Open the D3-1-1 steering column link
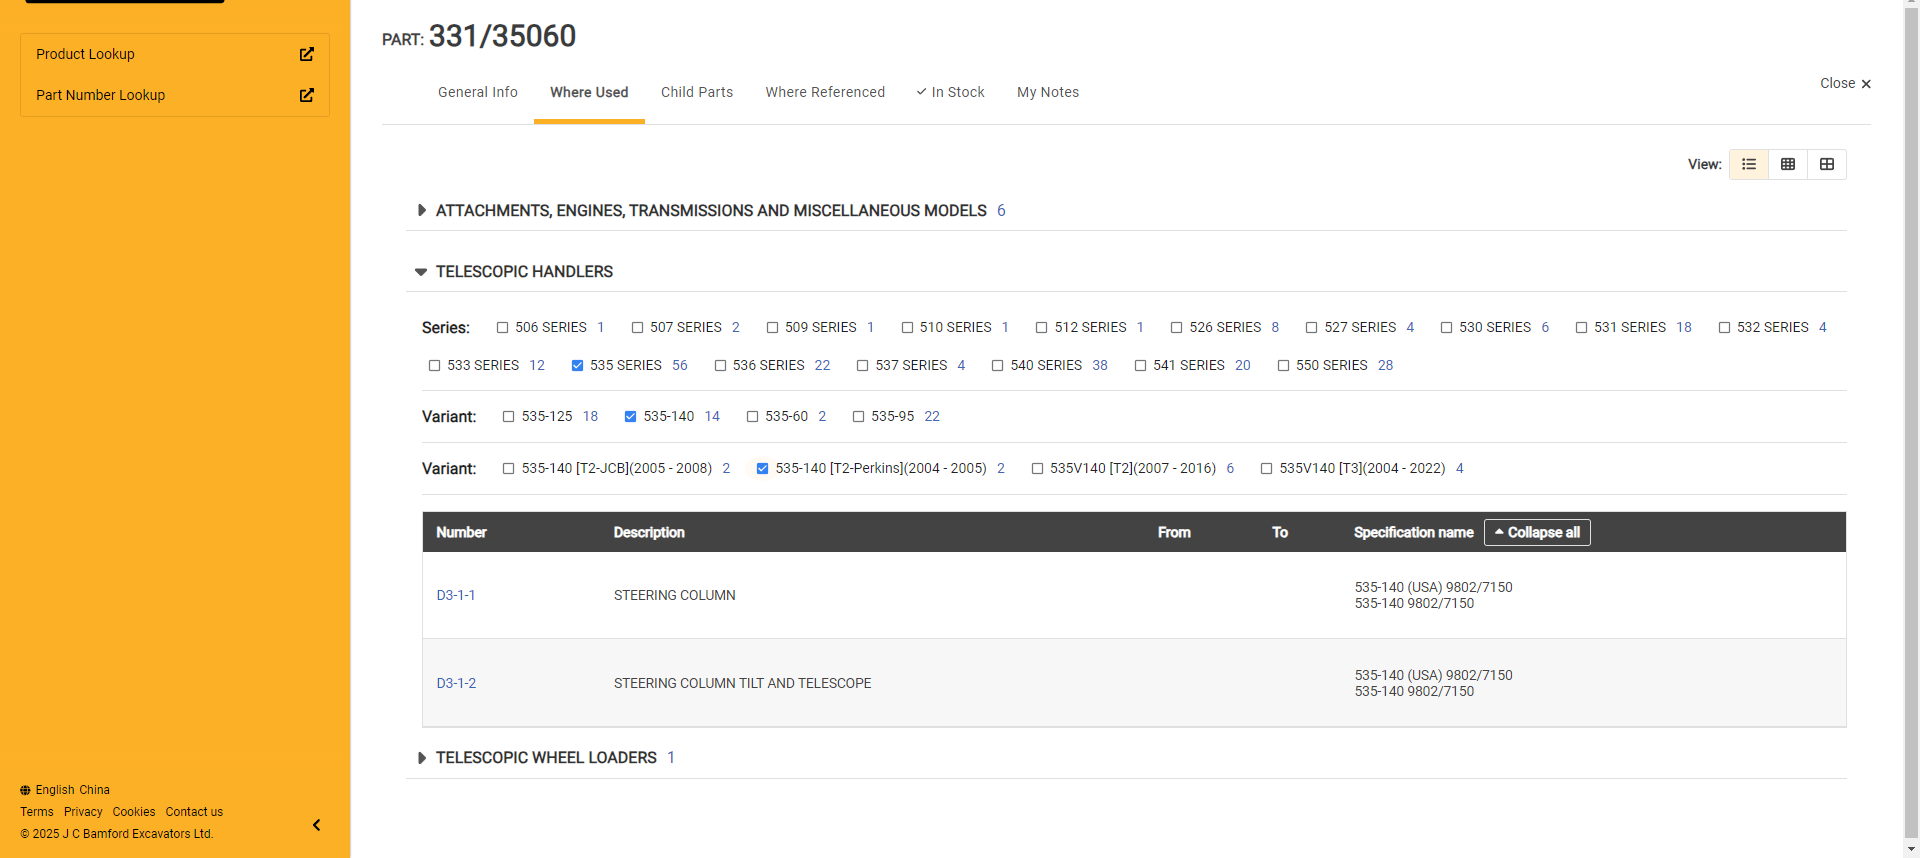Screen dimensions: 1920x858 click(456, 595)
